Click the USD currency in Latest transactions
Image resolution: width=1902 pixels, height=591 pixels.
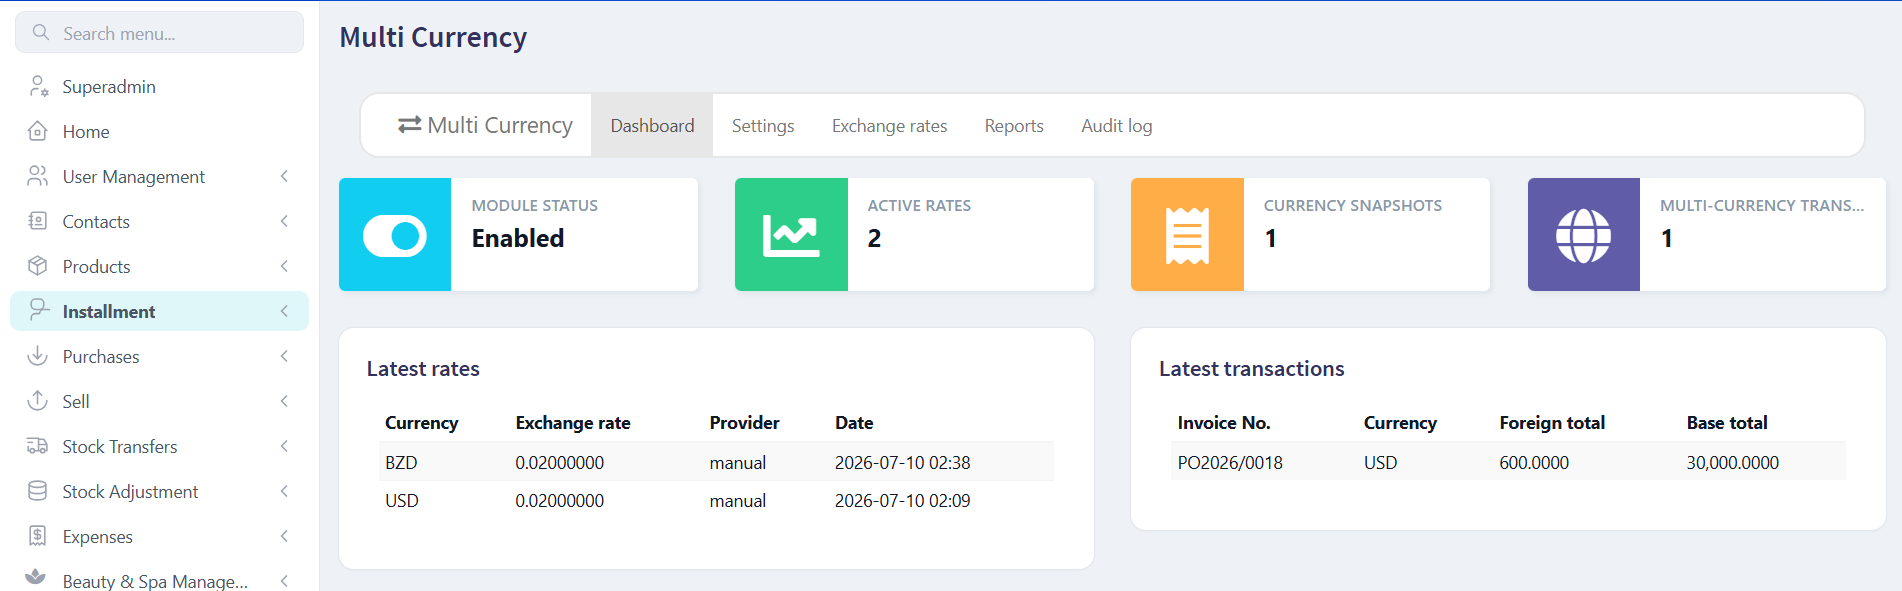coord(1380,462)
